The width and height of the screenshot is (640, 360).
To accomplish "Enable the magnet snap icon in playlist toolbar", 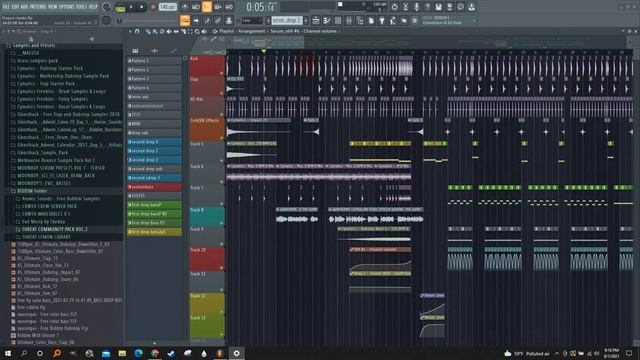I will [x=137, y=31].
